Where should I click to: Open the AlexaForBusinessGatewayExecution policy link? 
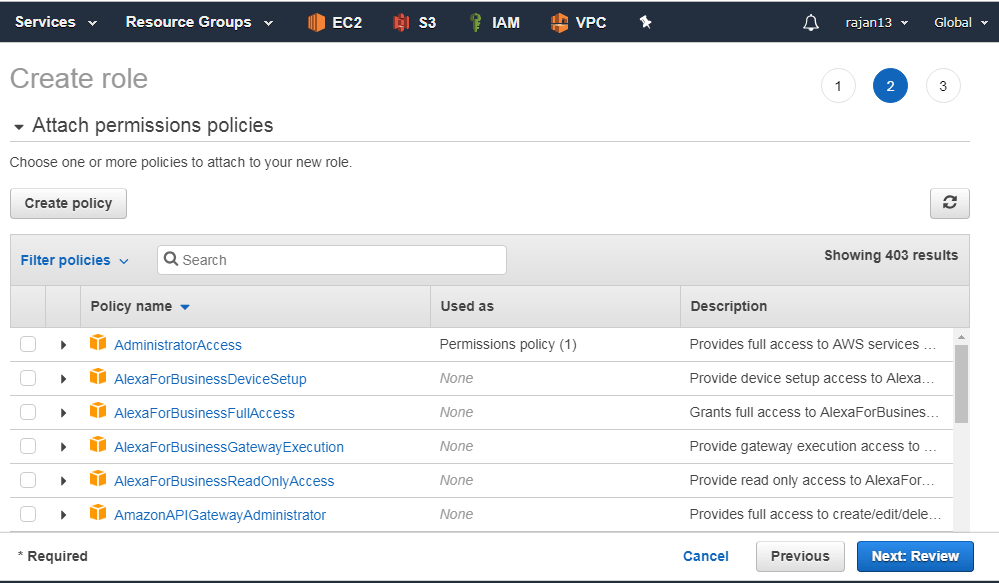229,447
